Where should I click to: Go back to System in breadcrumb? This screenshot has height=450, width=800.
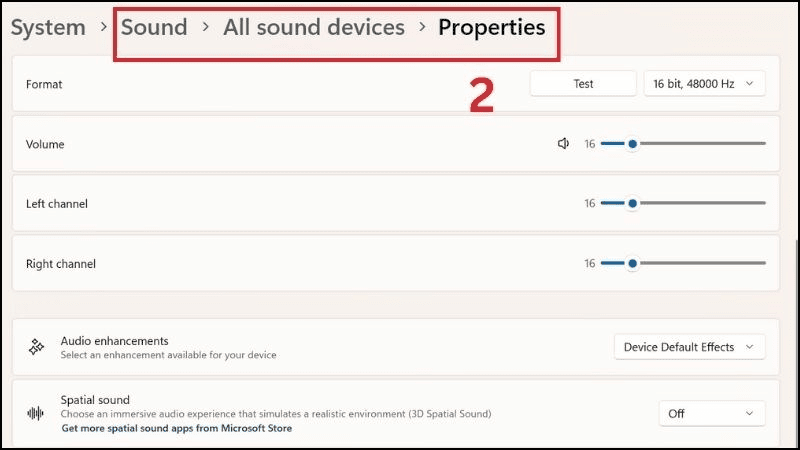48,27
